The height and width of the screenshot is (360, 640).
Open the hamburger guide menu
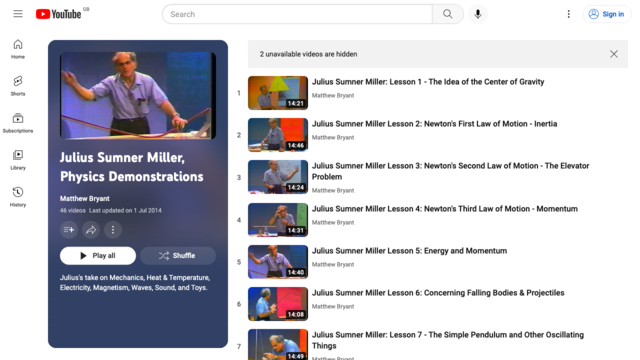pos(18,14)
